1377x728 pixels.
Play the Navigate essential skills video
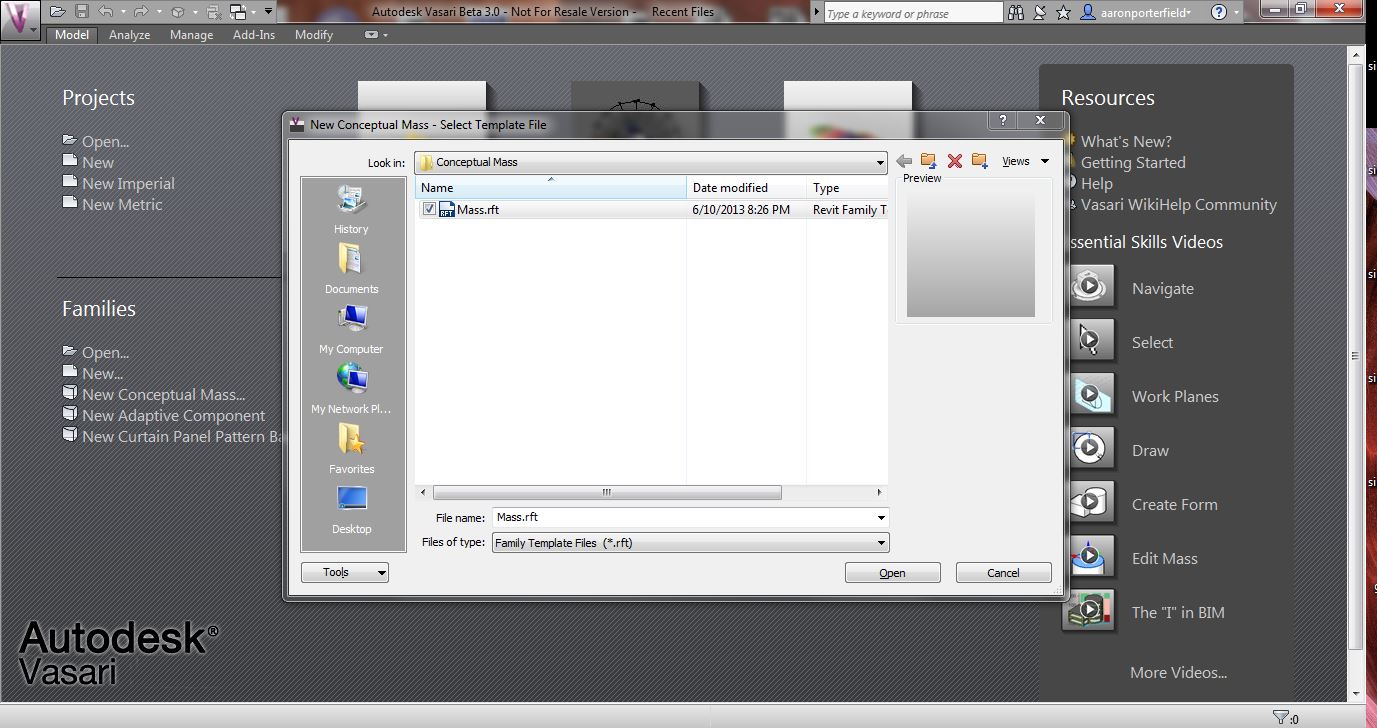(1089, 288)
